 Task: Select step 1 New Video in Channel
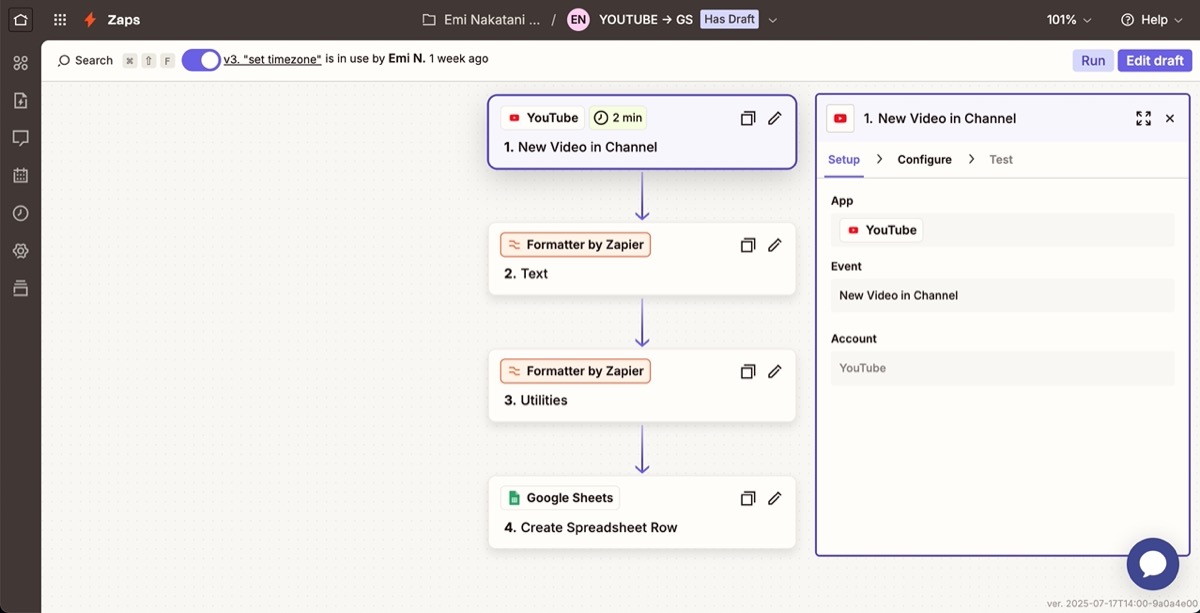(x=642, y=132)
